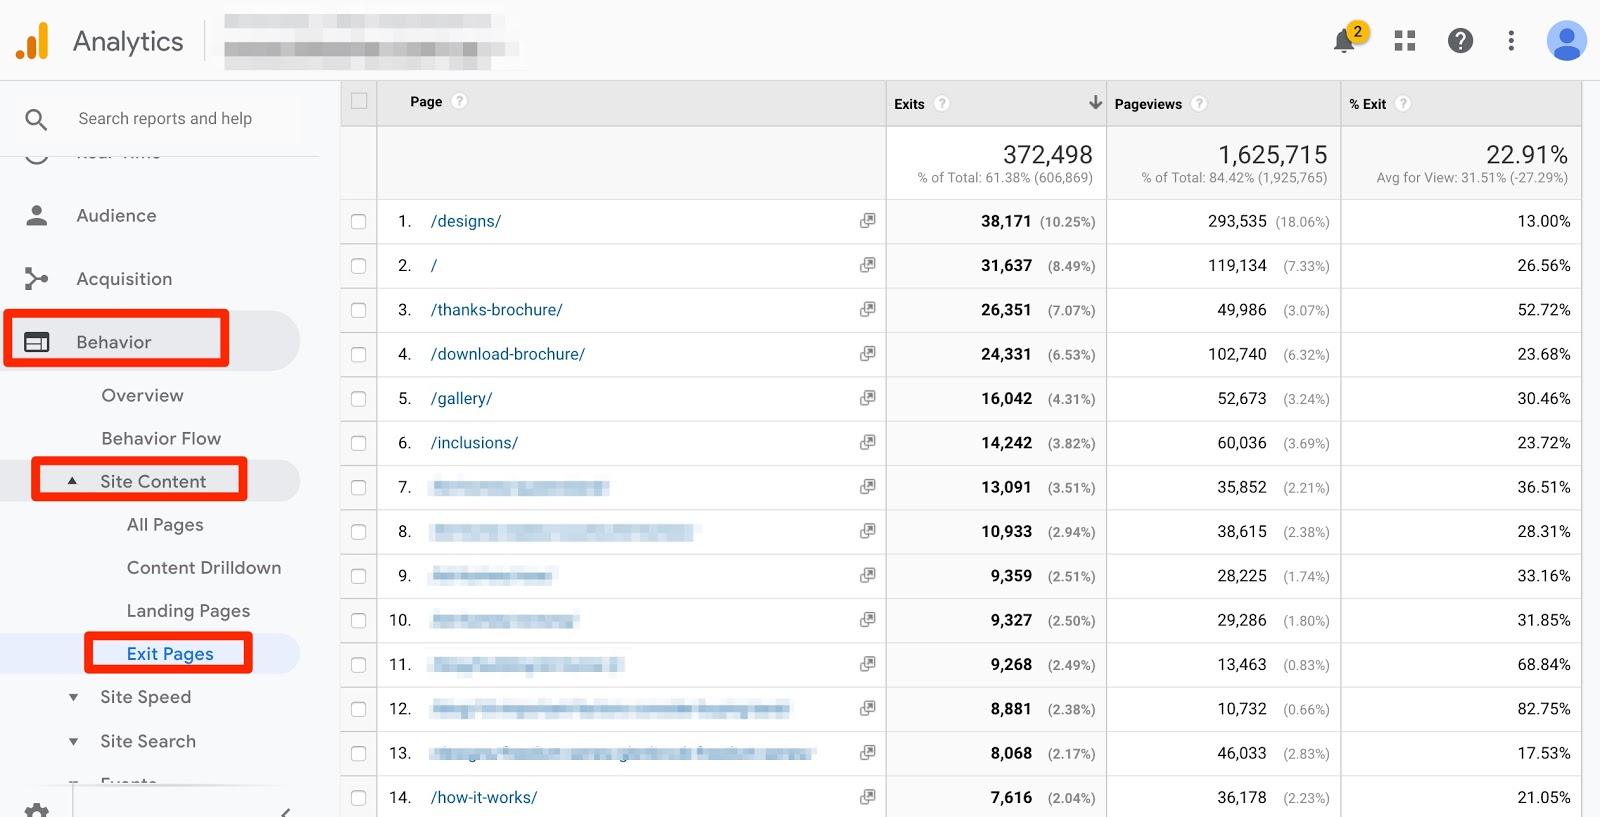Open /download-brochure/ external link icon
The image size is (1600, 817).
click(867, 354)
